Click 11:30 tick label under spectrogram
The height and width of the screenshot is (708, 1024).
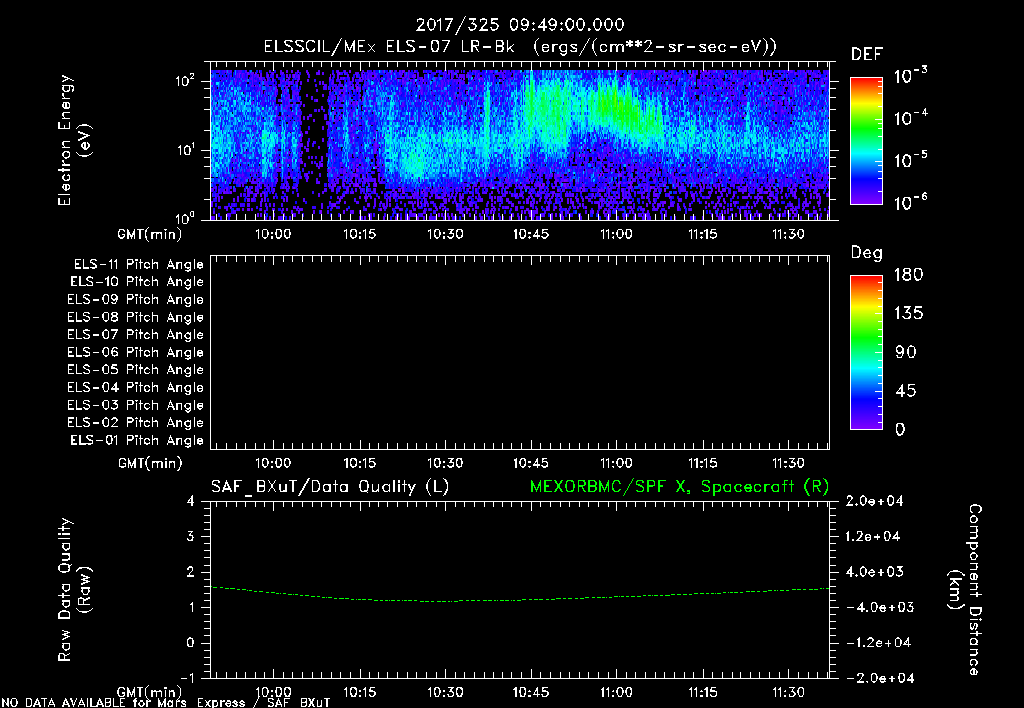coord(788,234)
